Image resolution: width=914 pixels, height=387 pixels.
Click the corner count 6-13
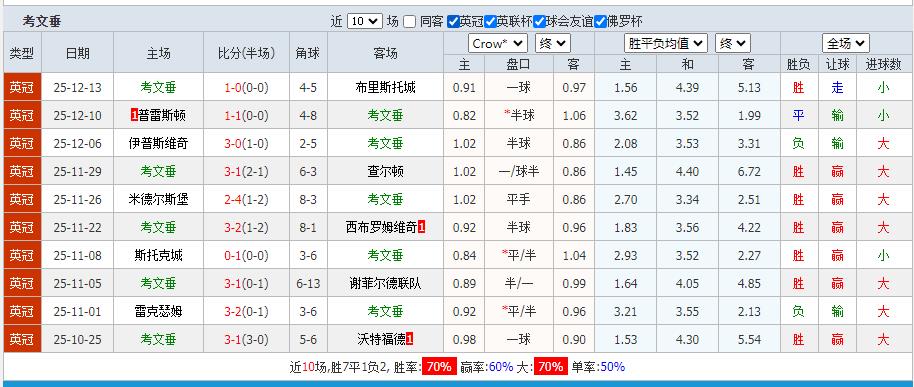coord(308,283)
